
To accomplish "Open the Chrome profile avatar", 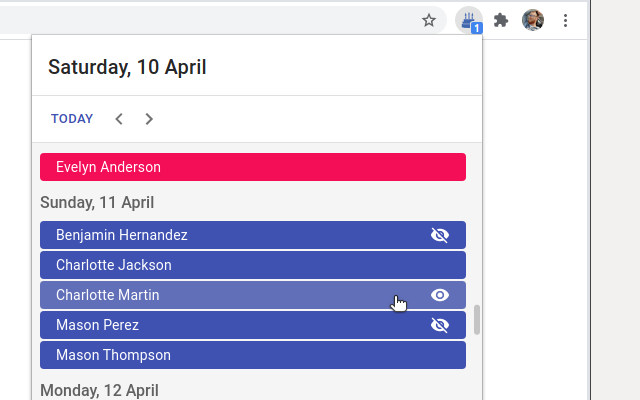I will 533,20.
